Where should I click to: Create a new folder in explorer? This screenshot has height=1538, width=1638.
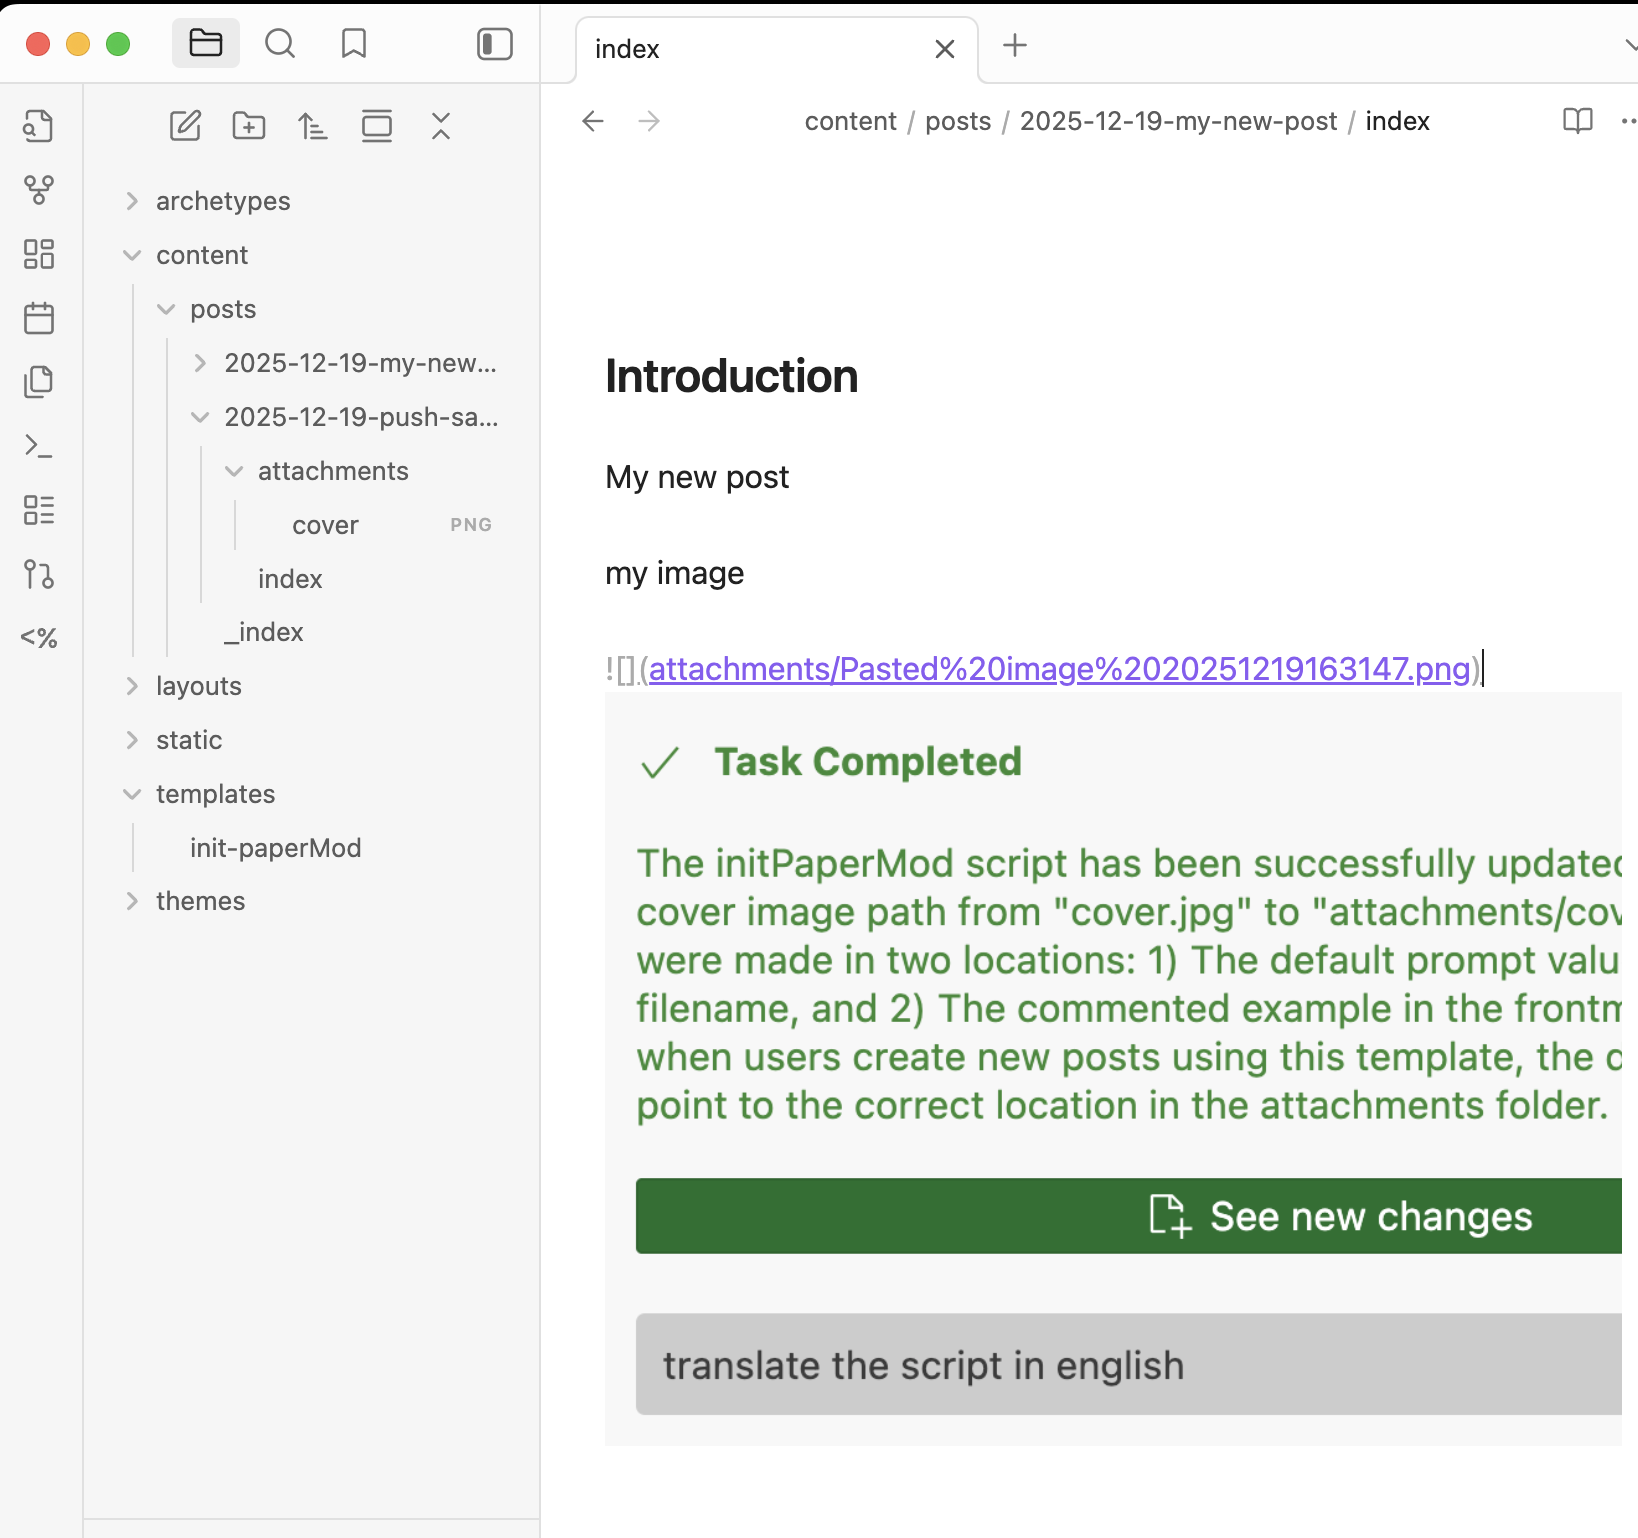click(x=249, y=126)
